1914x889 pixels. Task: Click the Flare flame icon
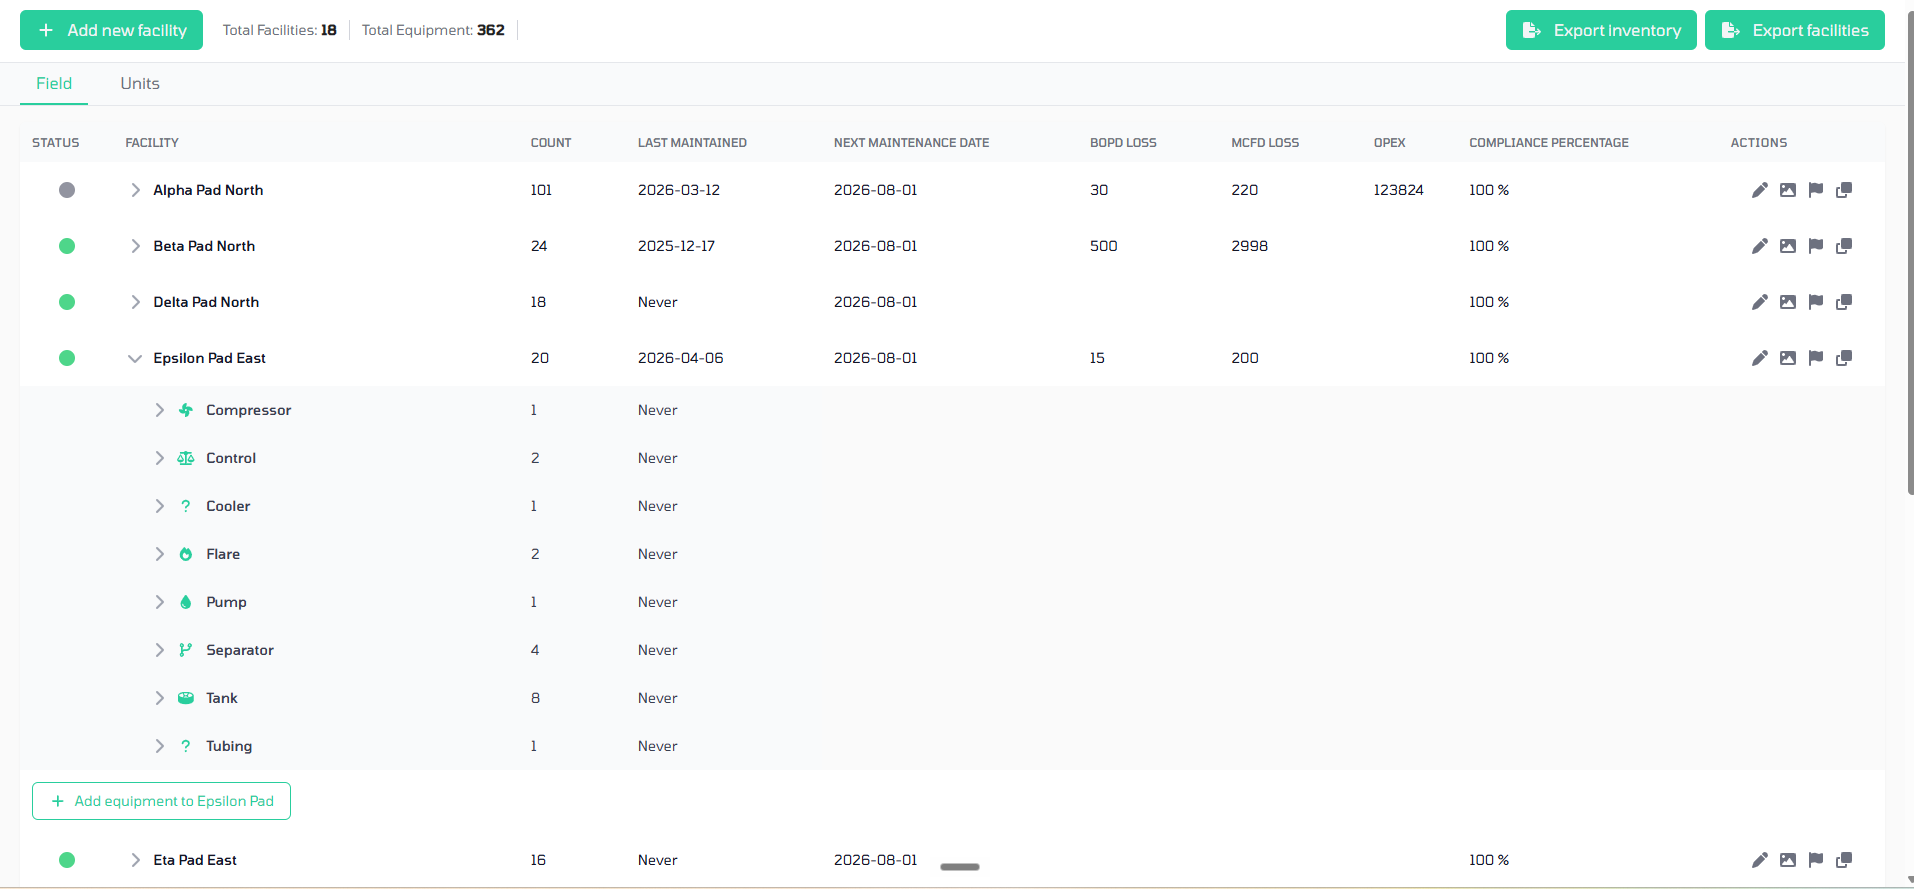(186, 554)
